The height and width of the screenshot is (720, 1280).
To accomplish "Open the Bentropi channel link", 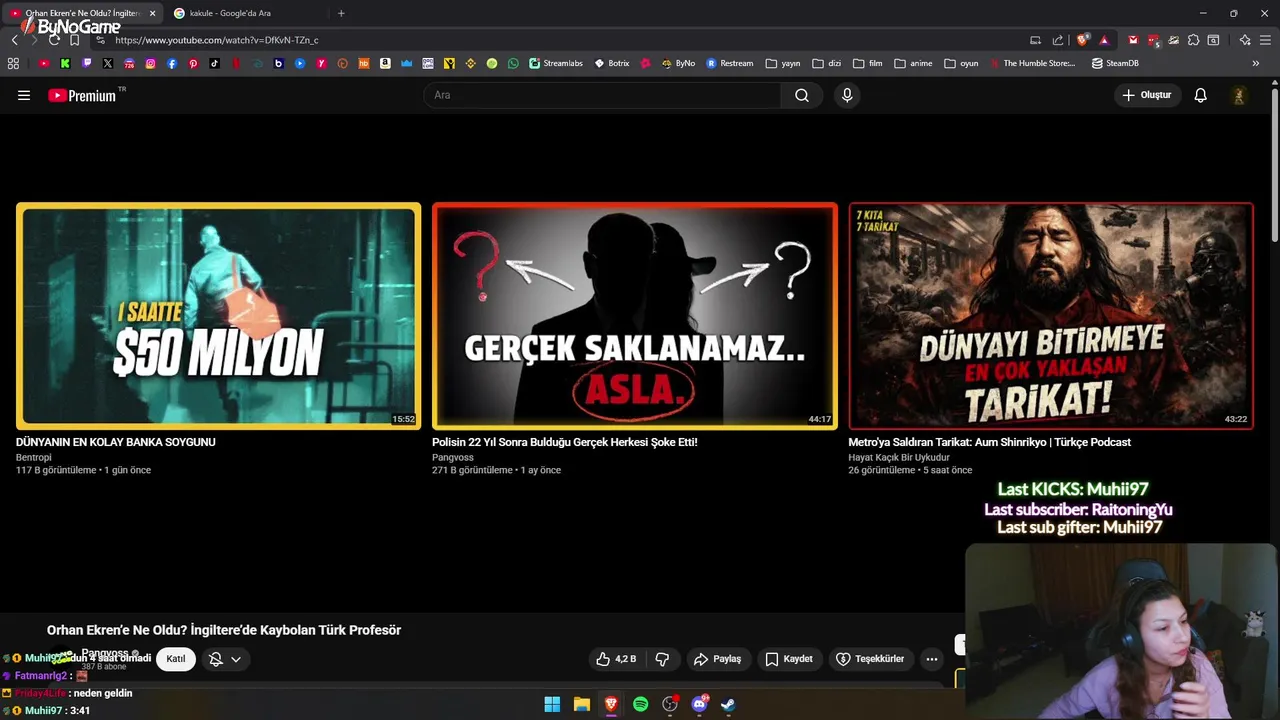I will [x=34, y=458].
